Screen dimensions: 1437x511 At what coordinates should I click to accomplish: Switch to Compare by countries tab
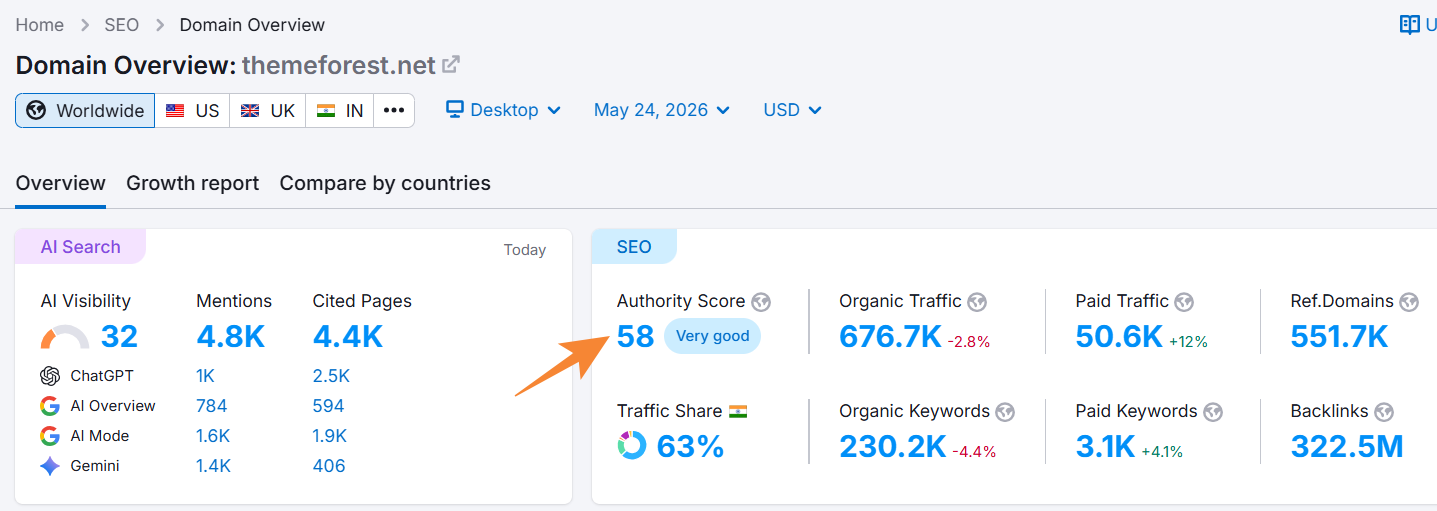385,184
